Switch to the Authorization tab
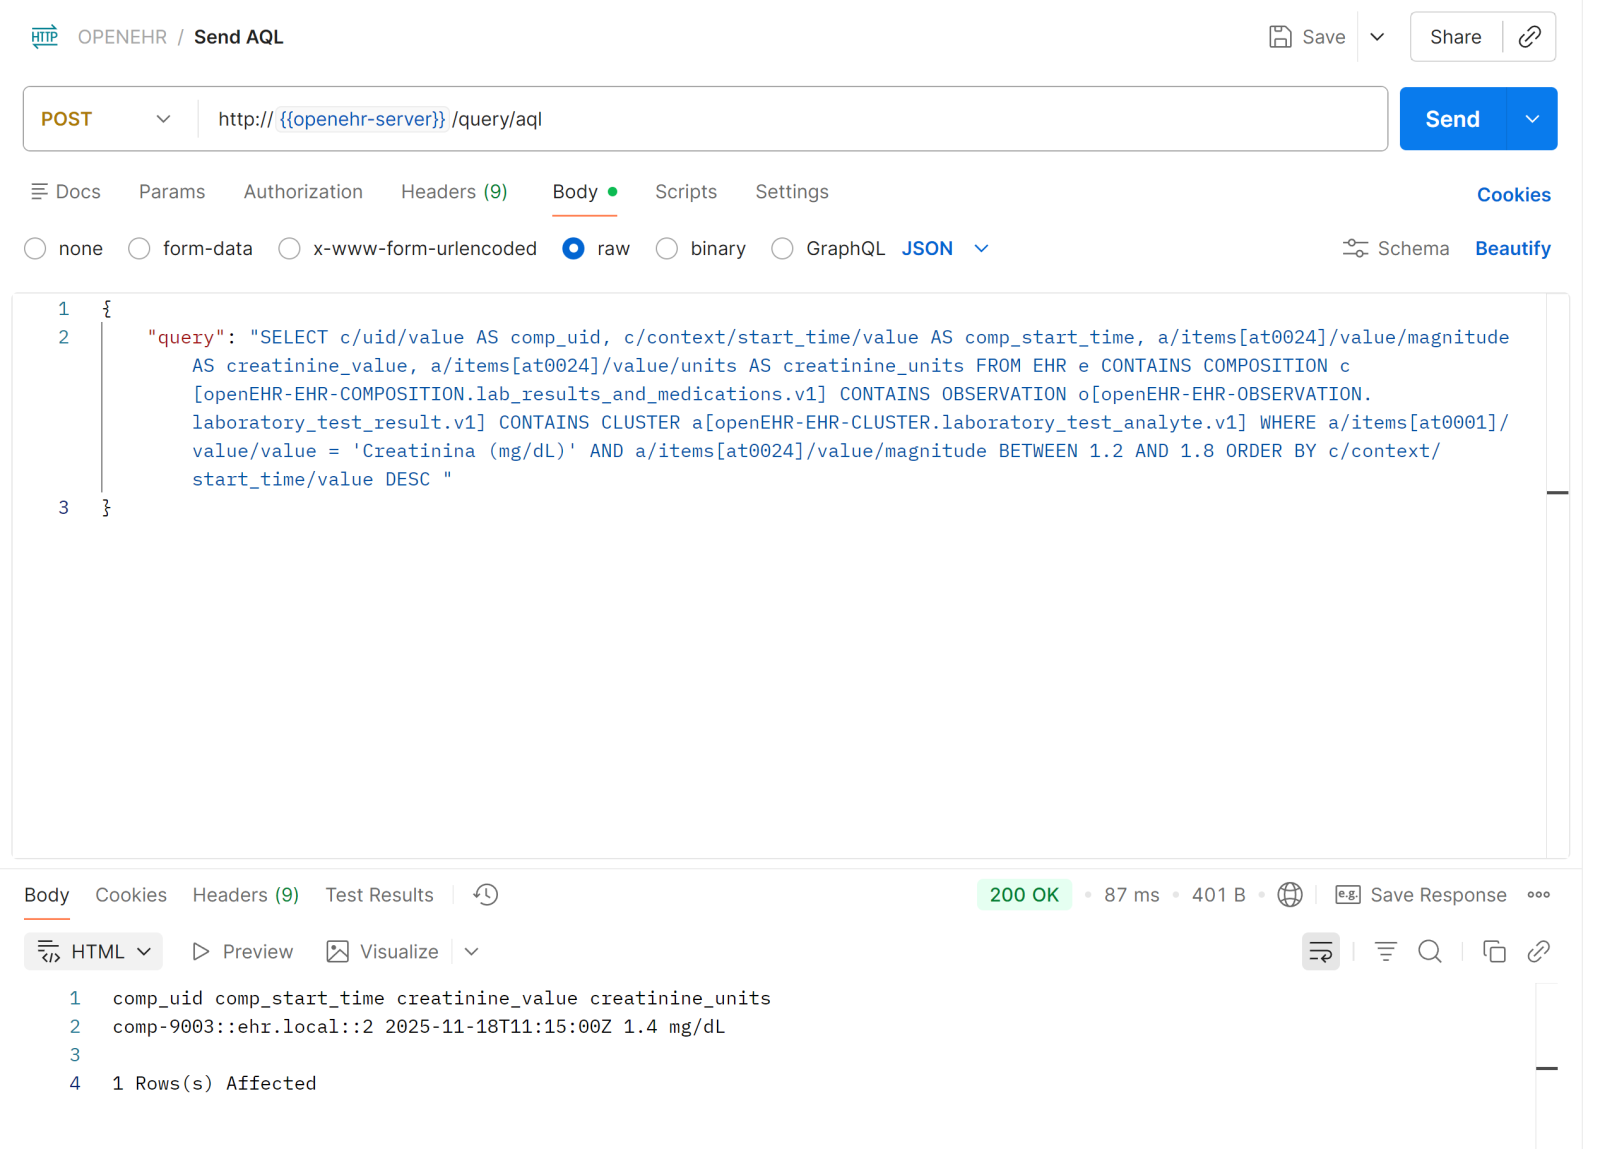 coord(303,192)
